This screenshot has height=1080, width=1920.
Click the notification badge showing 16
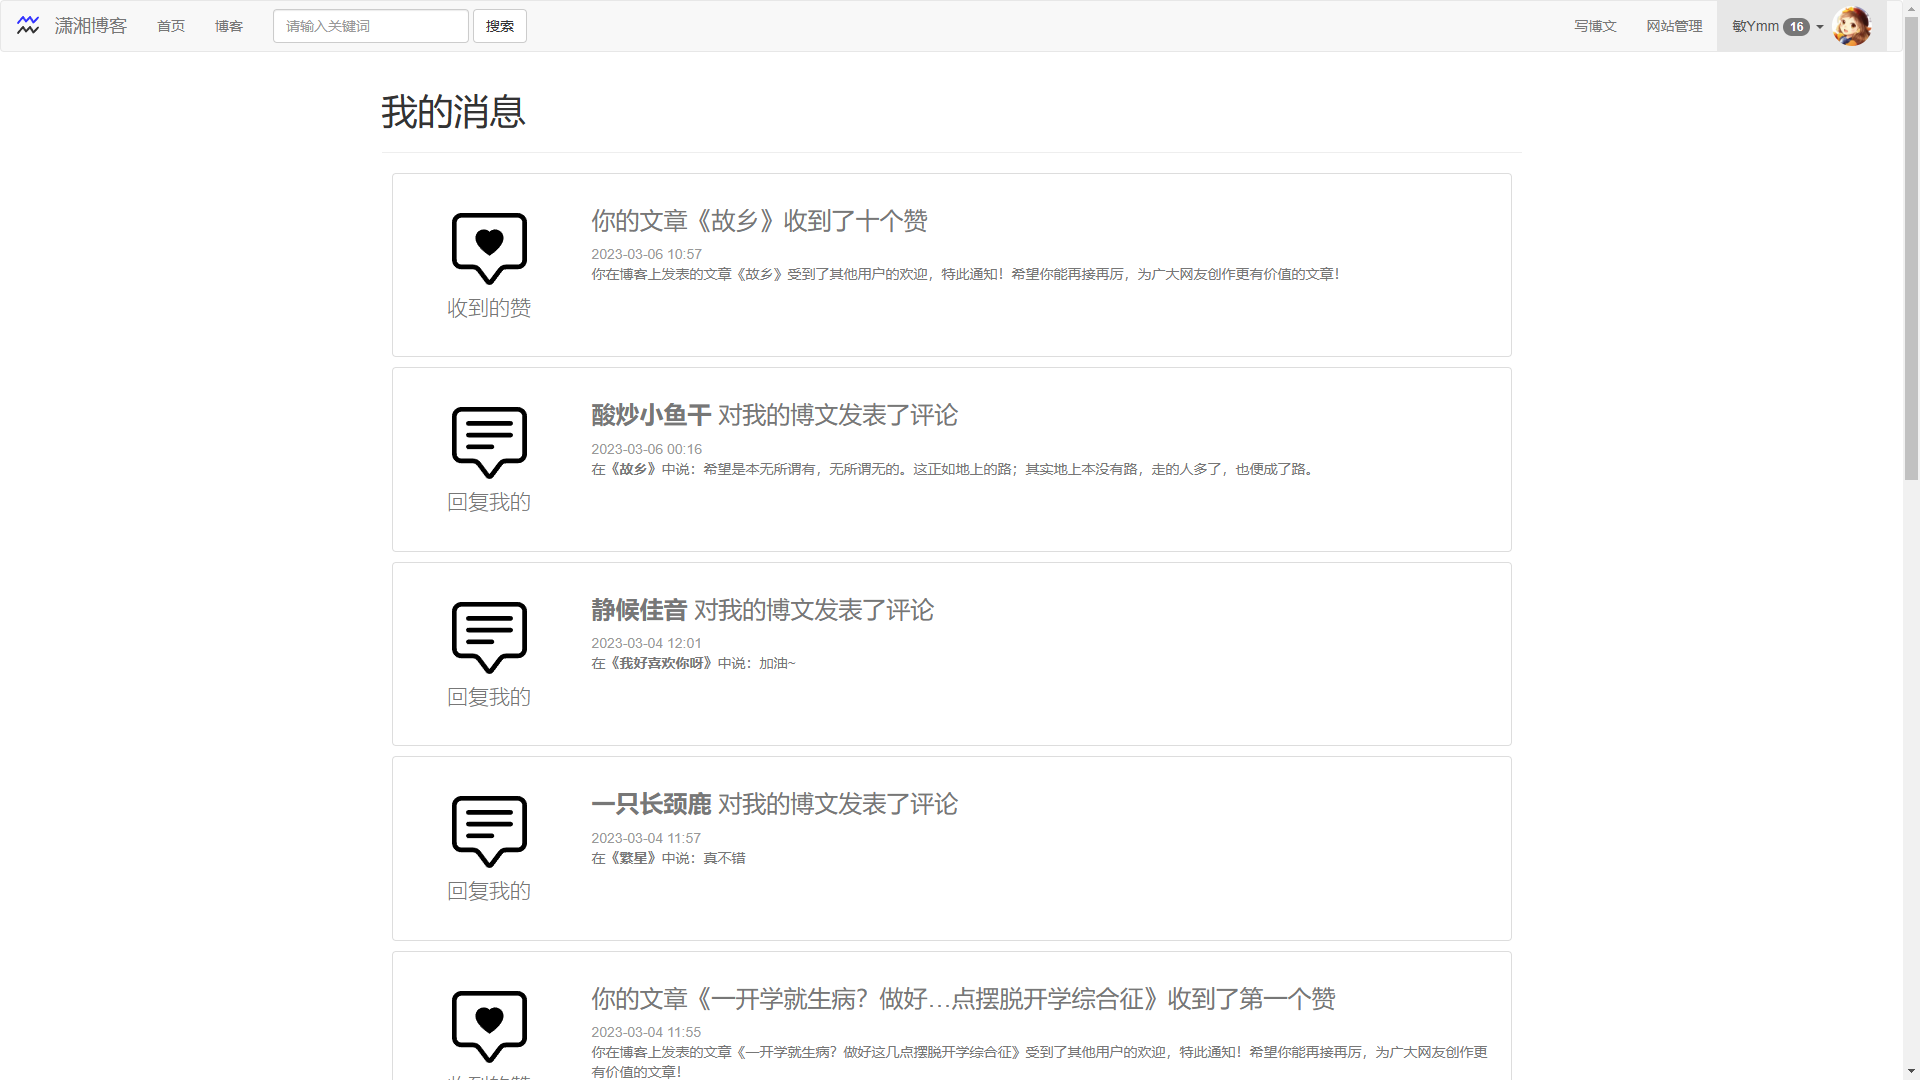(x=1796, y=27)
